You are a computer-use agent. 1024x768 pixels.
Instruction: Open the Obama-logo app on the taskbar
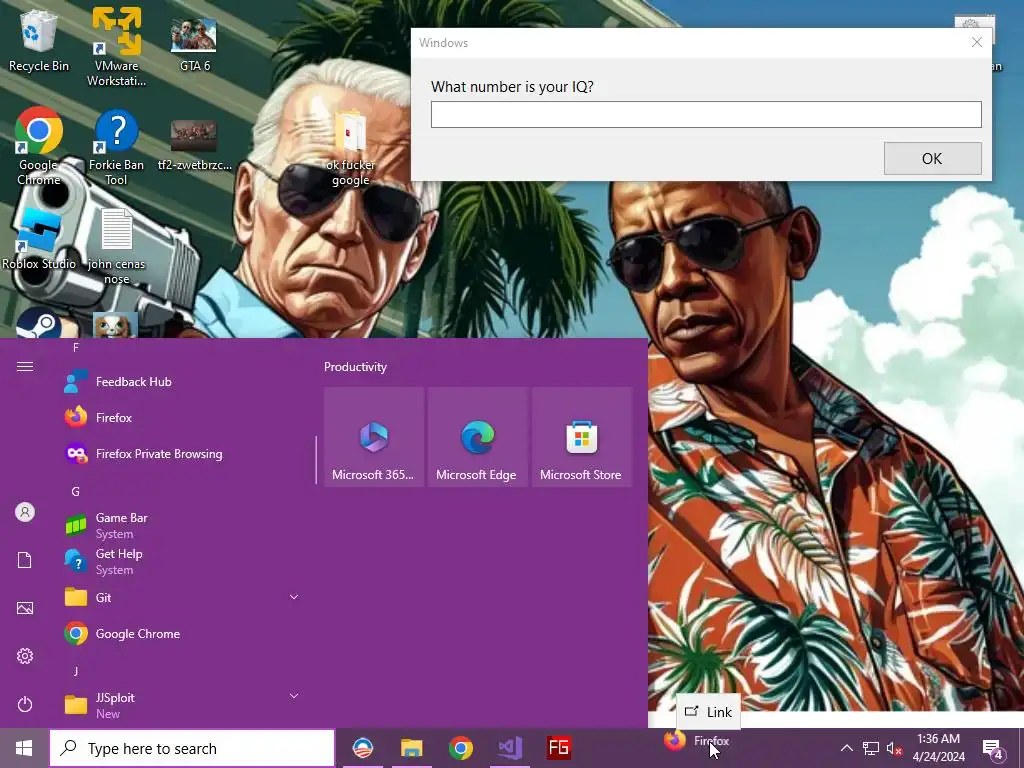363,748
